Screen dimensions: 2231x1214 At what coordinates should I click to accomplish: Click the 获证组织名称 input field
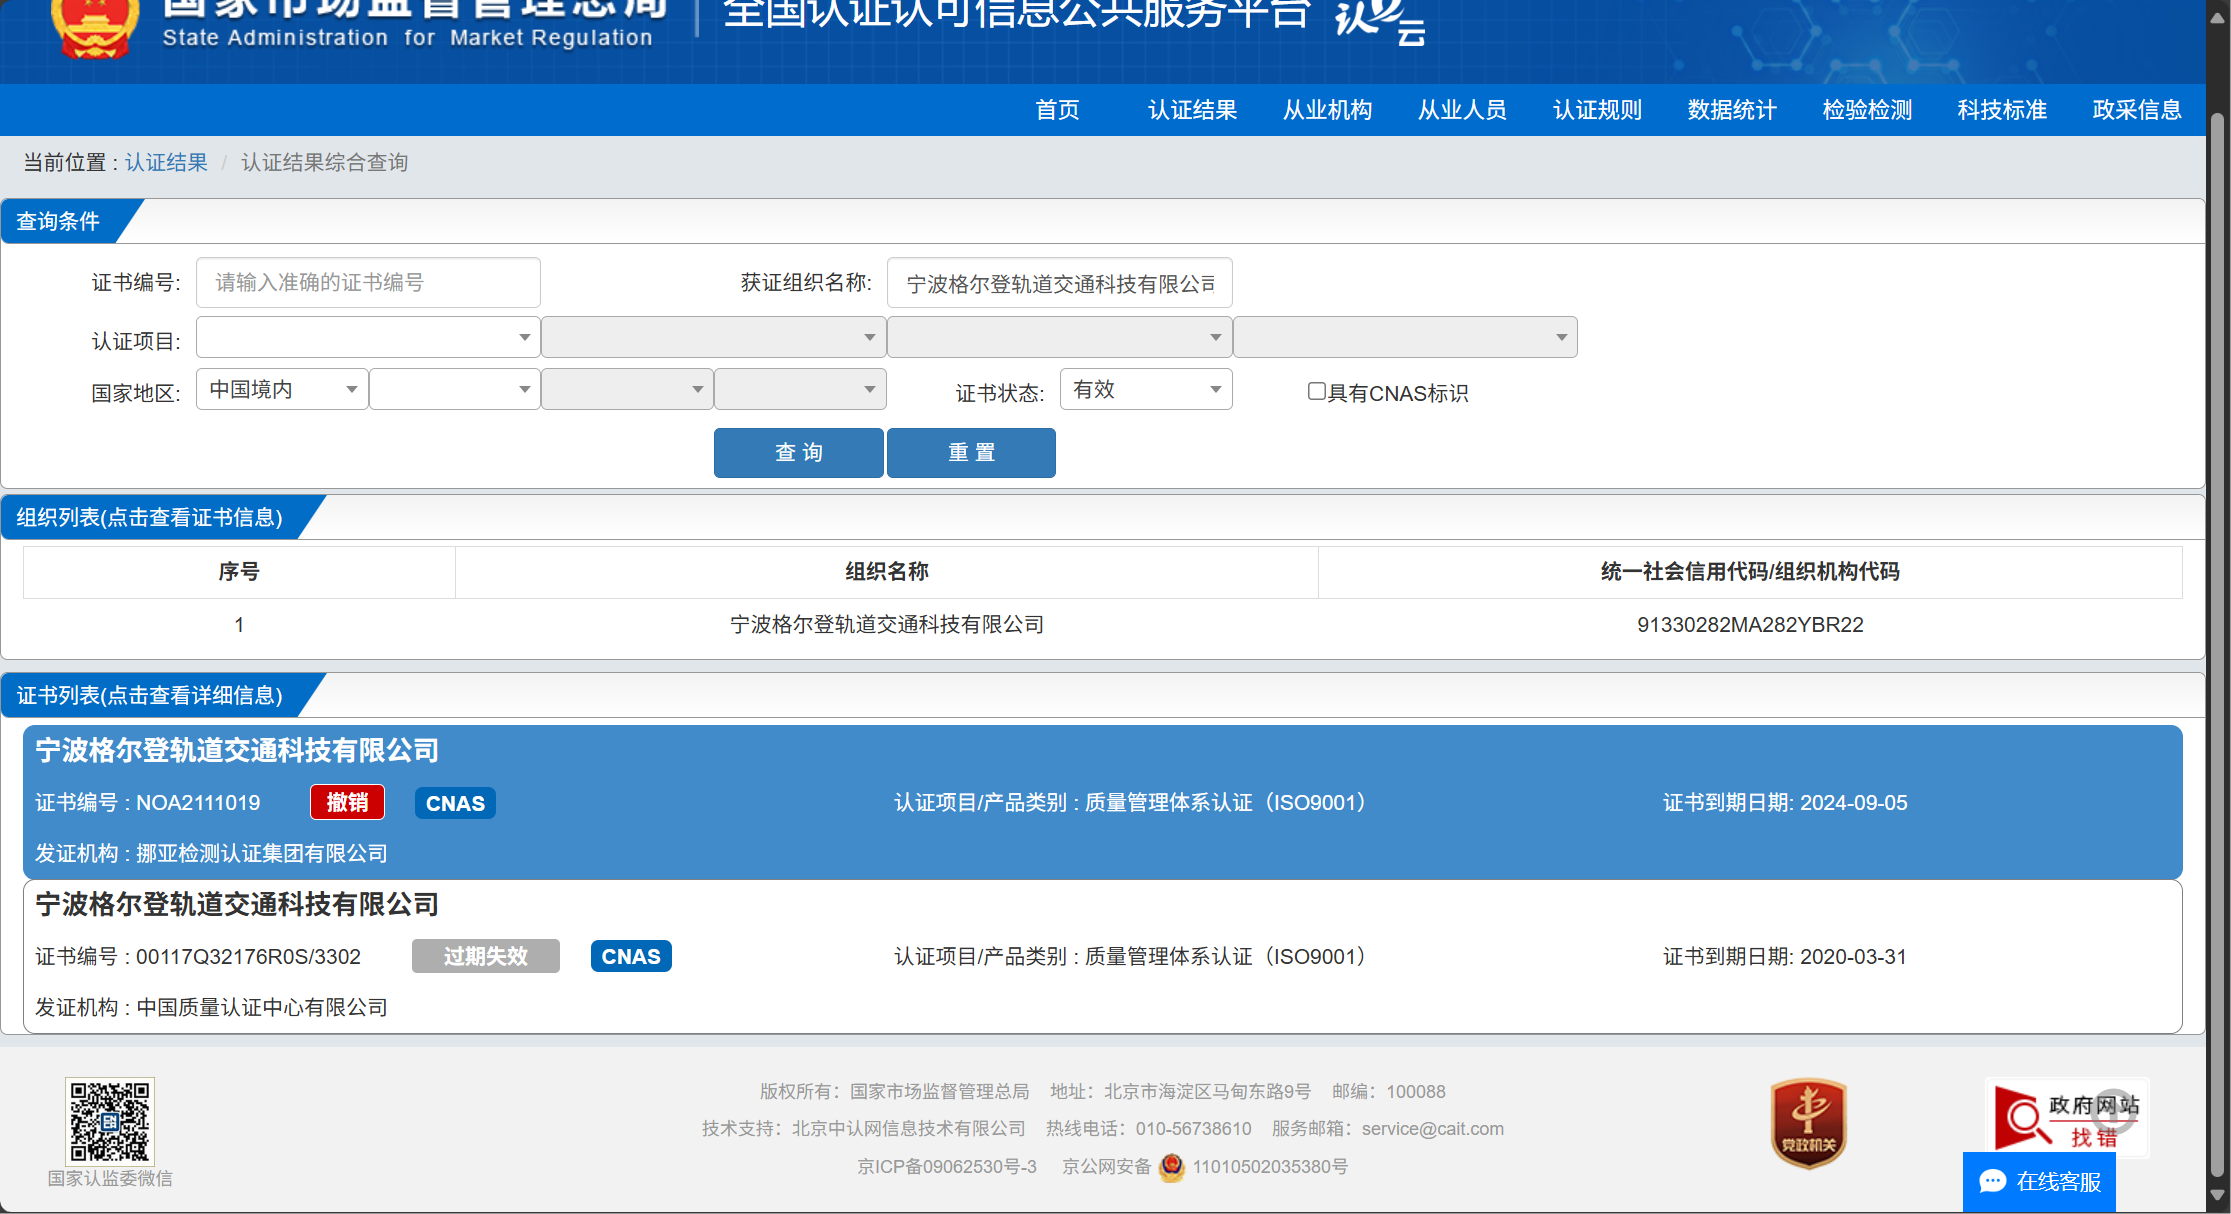(1060, 283)
